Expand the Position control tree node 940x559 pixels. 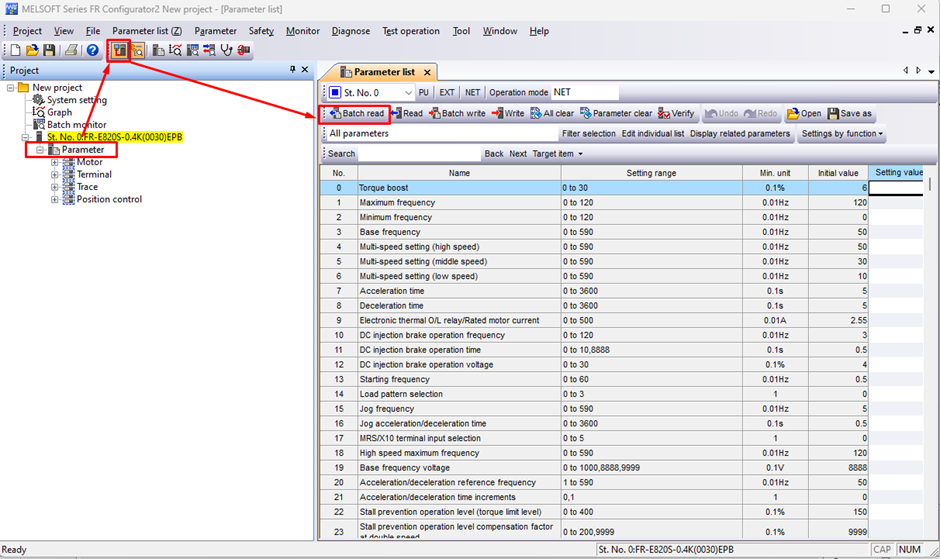click(x=55, y=200)
